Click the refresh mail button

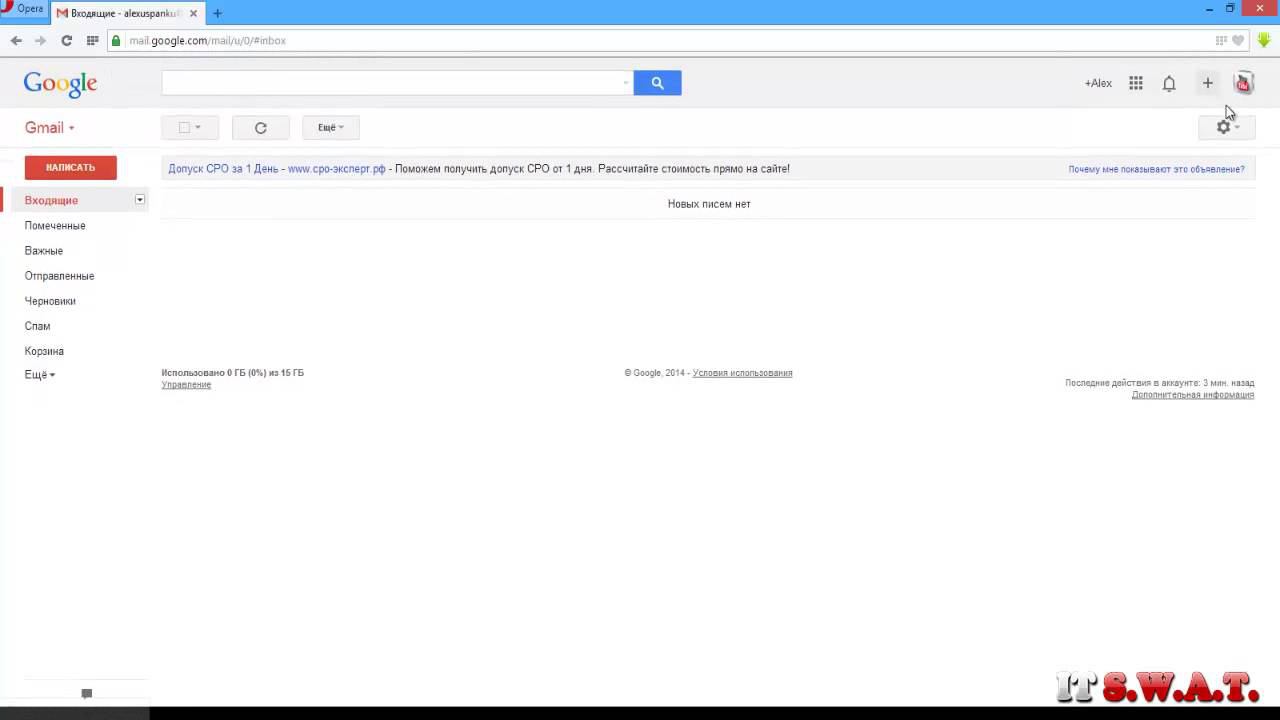pos(260,127)
